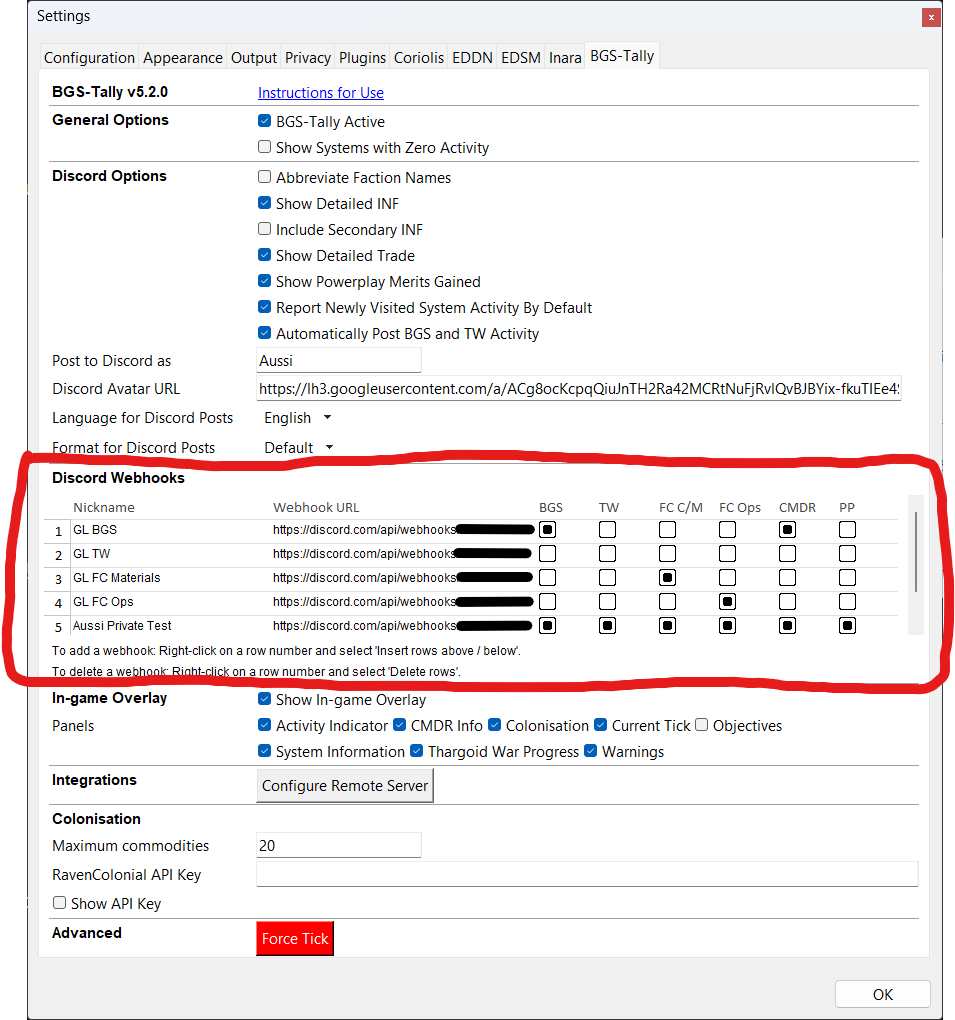Enable BGS checkbox for GL TW webhook

(548, 554)
